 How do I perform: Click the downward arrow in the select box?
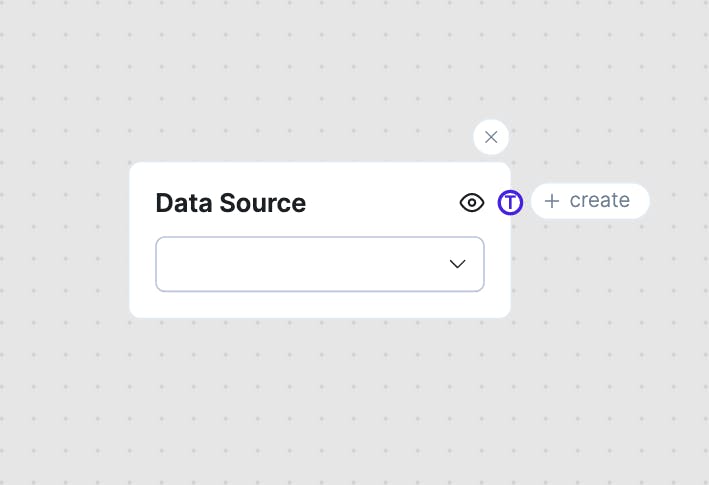pos(458,264)
